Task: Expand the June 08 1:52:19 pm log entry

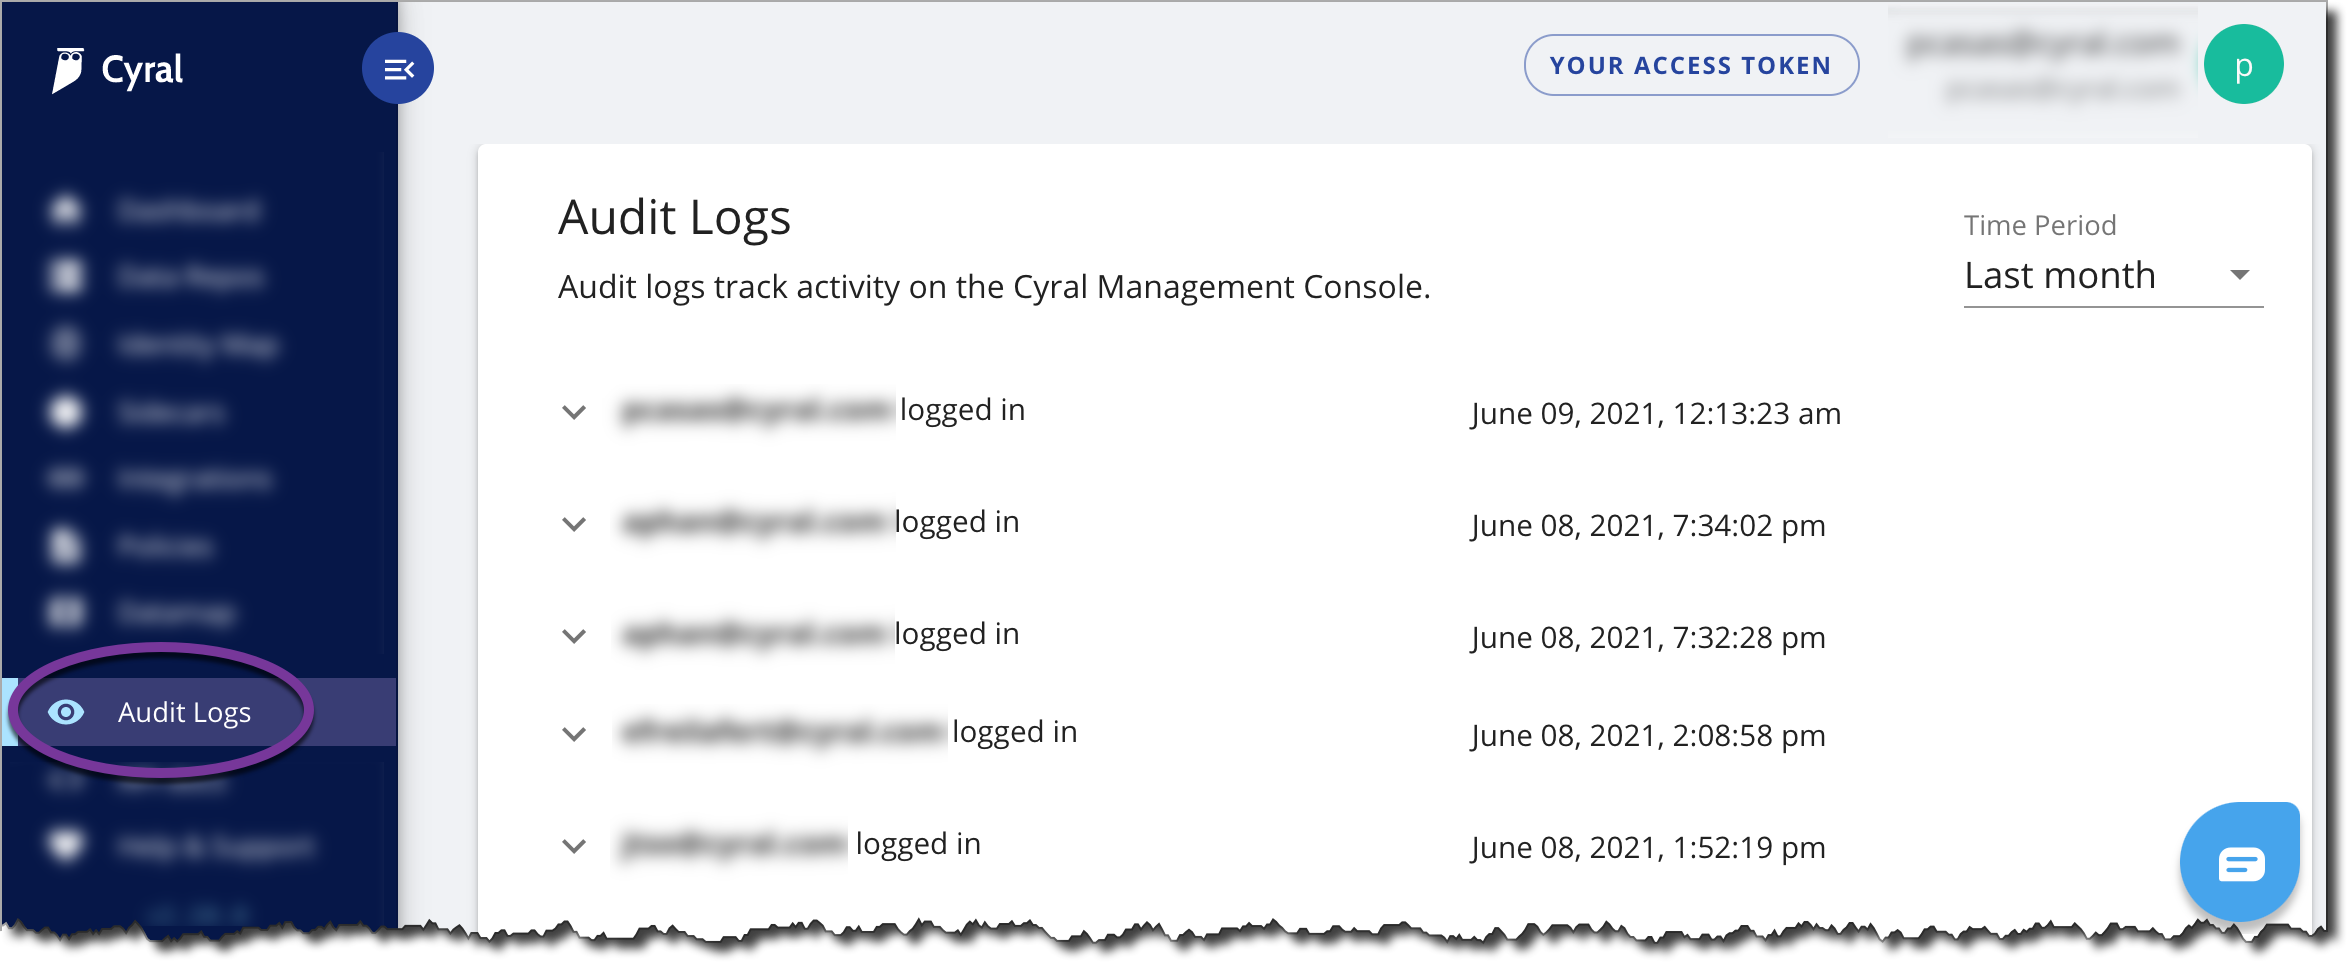Action: (574, 846)
